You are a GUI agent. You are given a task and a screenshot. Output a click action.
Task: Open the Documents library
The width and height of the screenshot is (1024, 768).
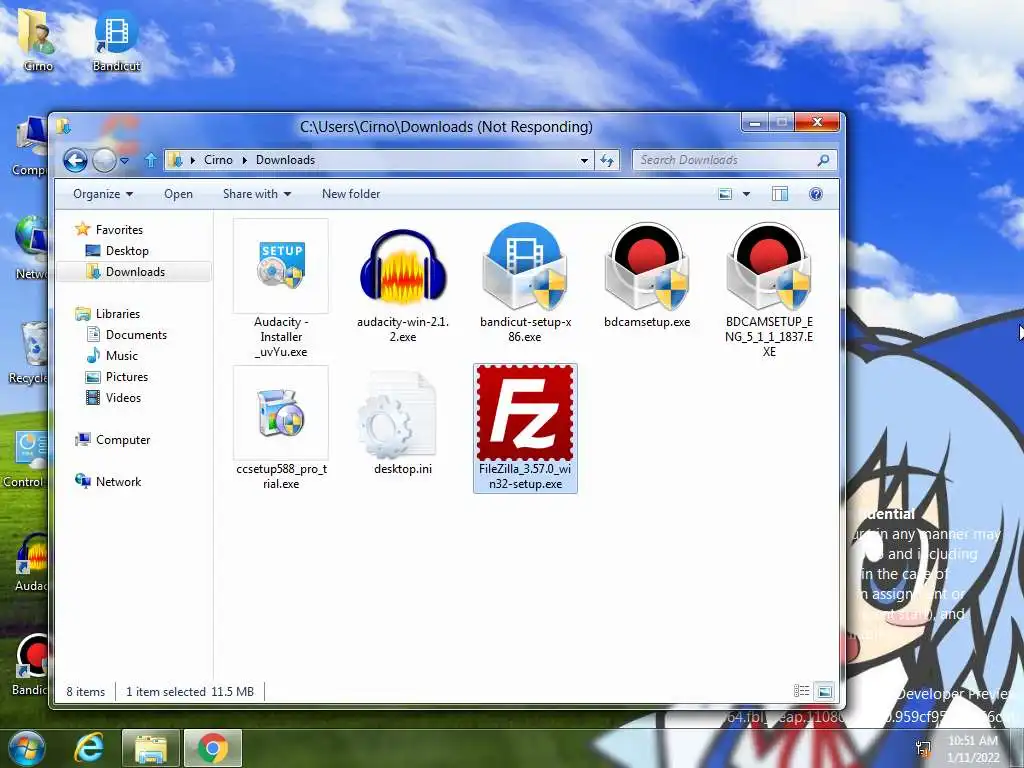point(136,335)
